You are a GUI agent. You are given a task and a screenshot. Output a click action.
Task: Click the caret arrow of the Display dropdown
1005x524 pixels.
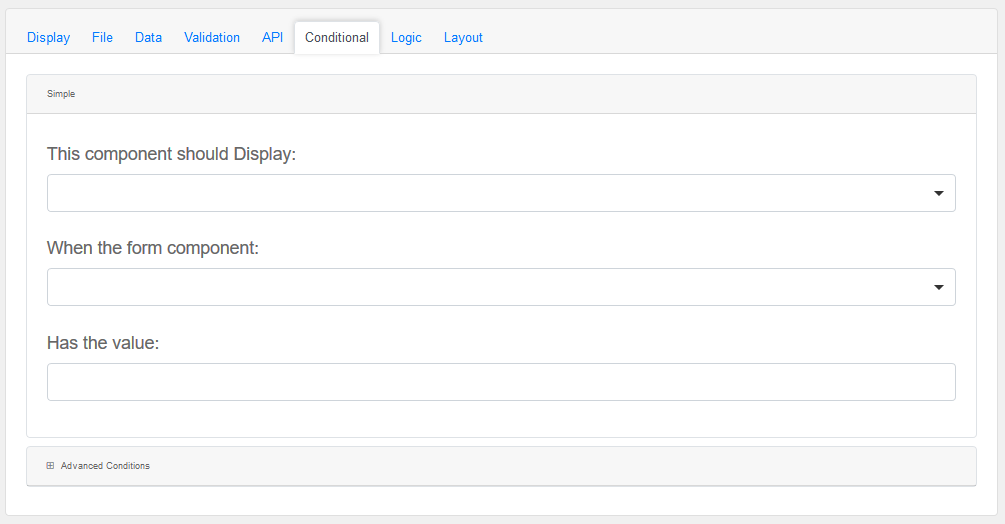pos(938,193)
